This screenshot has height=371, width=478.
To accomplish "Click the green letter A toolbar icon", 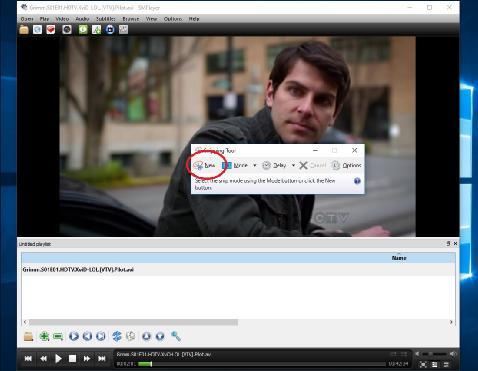I will point(96,30).
